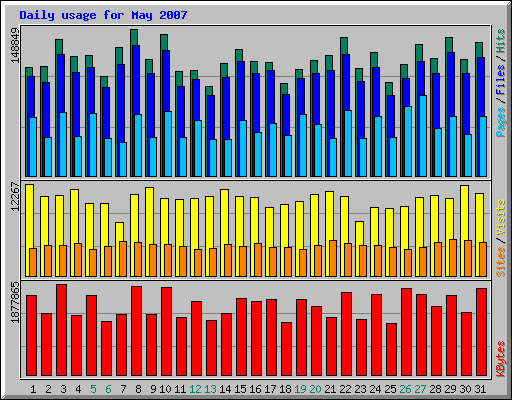Click day label 13 on the x-axis
The image size is (512, 400).
pyautogui.click(x=210, y=389)
